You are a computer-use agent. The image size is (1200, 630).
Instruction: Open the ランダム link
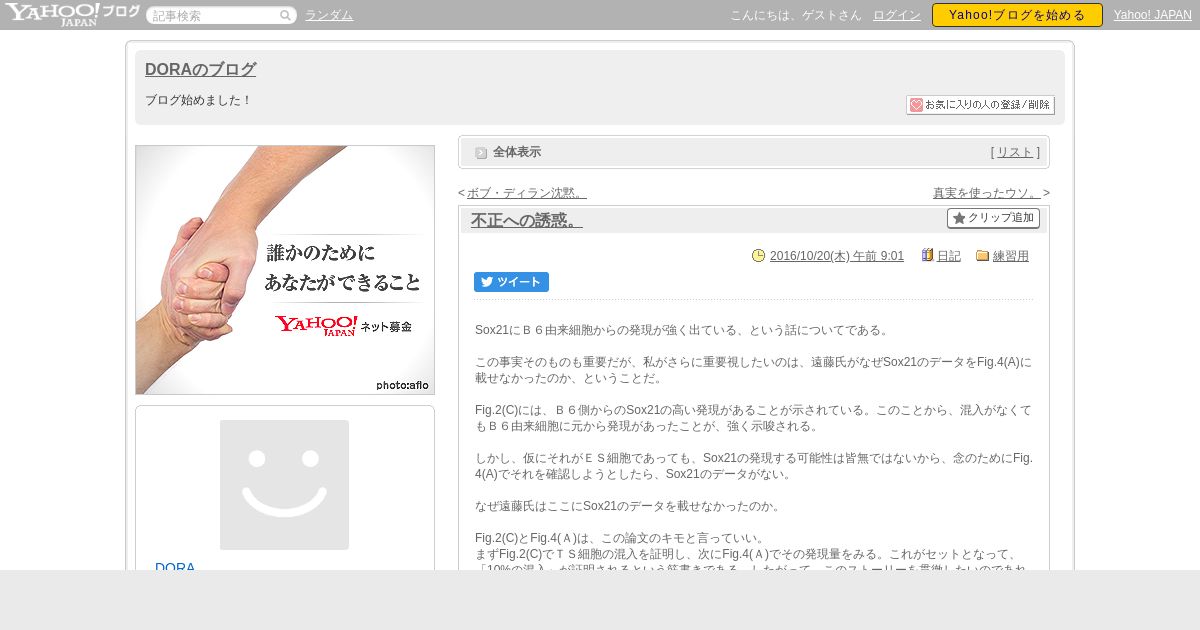[329, 15]
